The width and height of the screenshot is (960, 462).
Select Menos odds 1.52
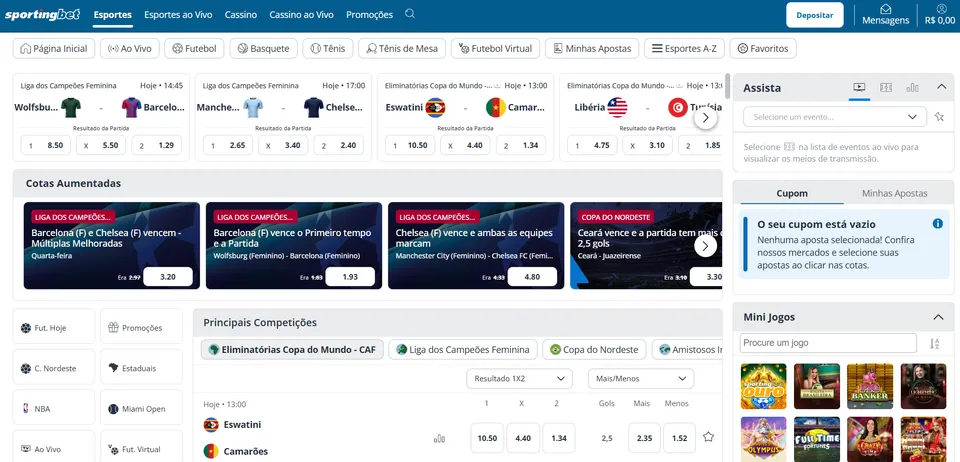pyautogui.click(x=680, y=438)
